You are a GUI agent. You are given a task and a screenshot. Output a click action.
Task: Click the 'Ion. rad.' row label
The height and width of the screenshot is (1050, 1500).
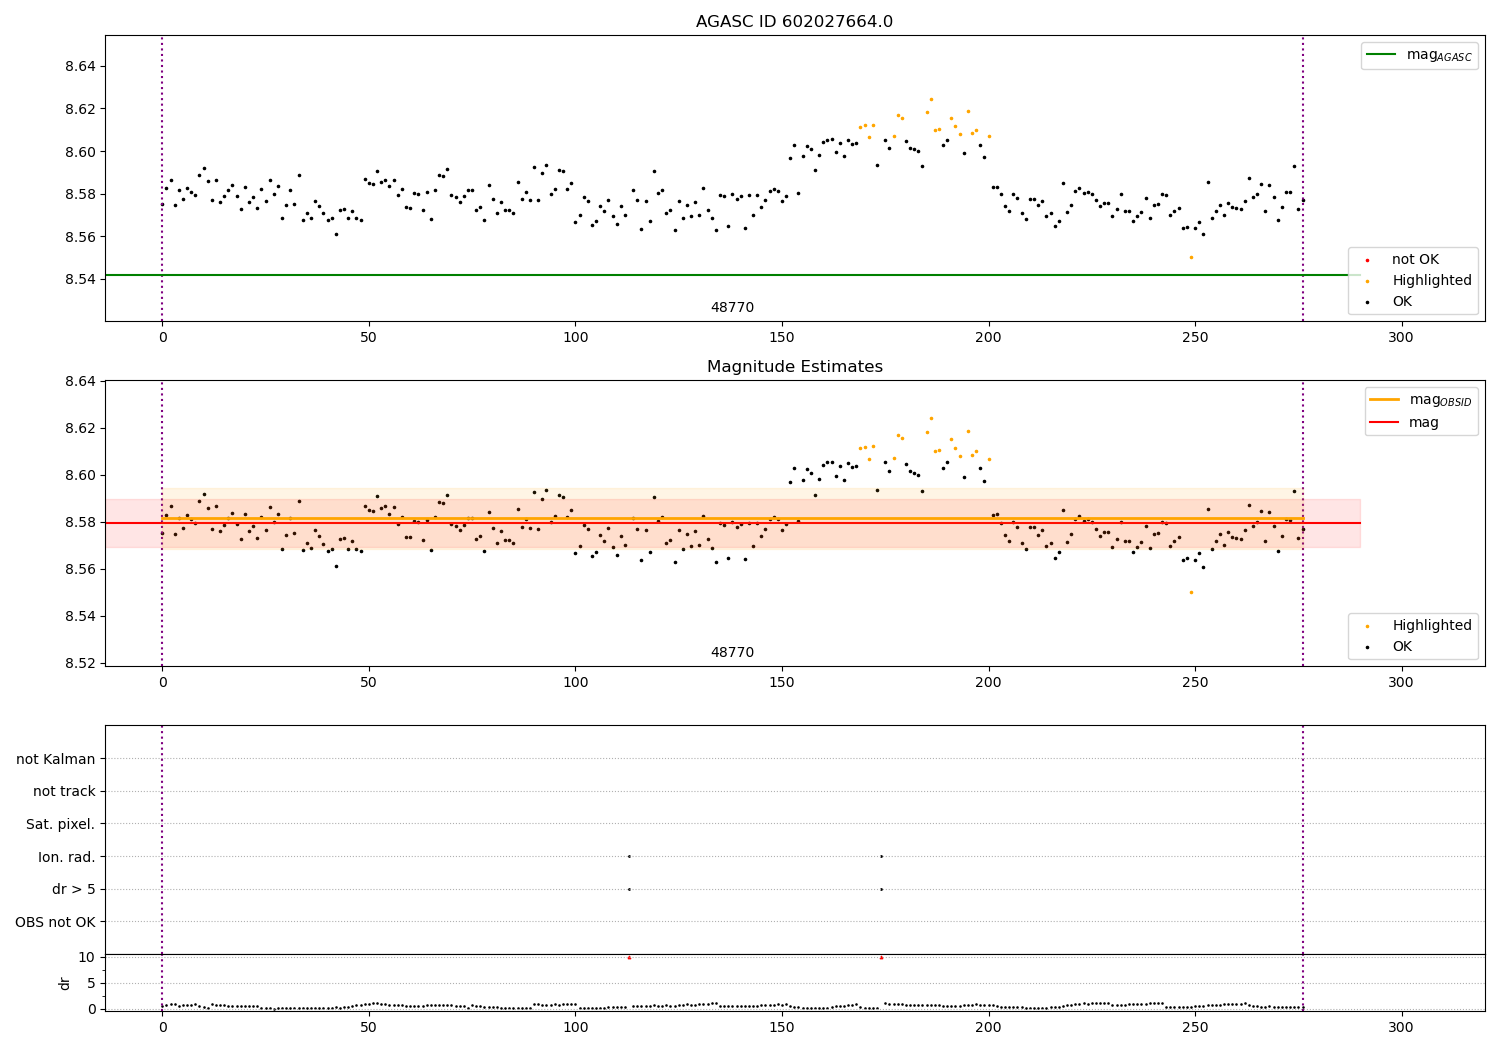point(67,858)
